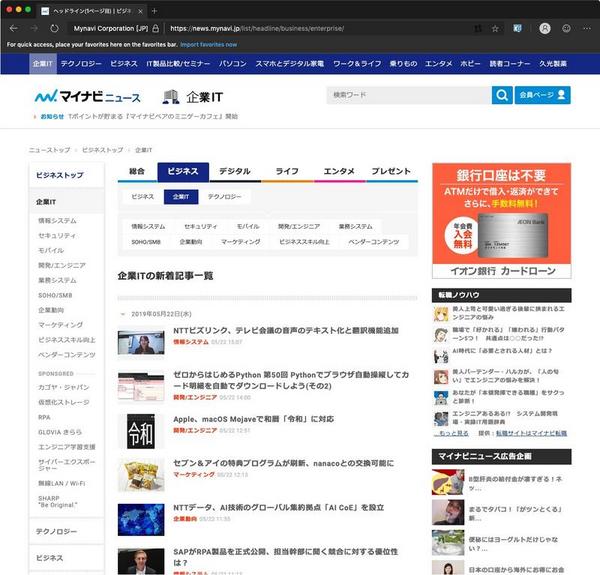Viewport: 600px width, 575px height.
Task: Click the Import favorites now link
Action: pos(209,45)
